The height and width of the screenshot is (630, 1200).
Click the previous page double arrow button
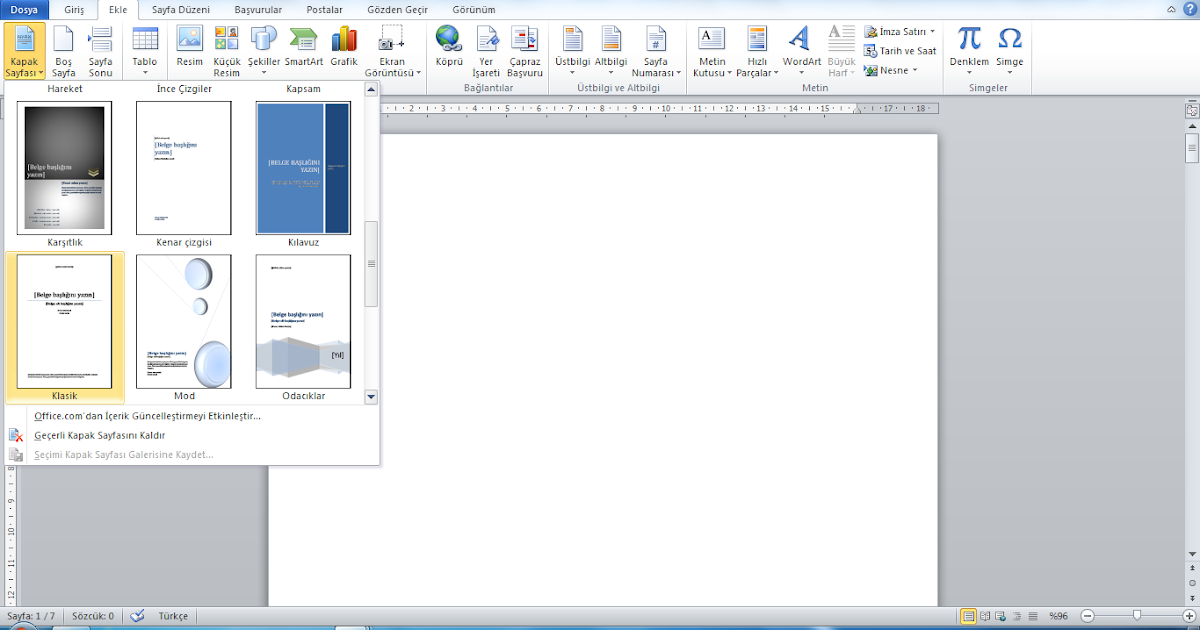pos(1192,568)
